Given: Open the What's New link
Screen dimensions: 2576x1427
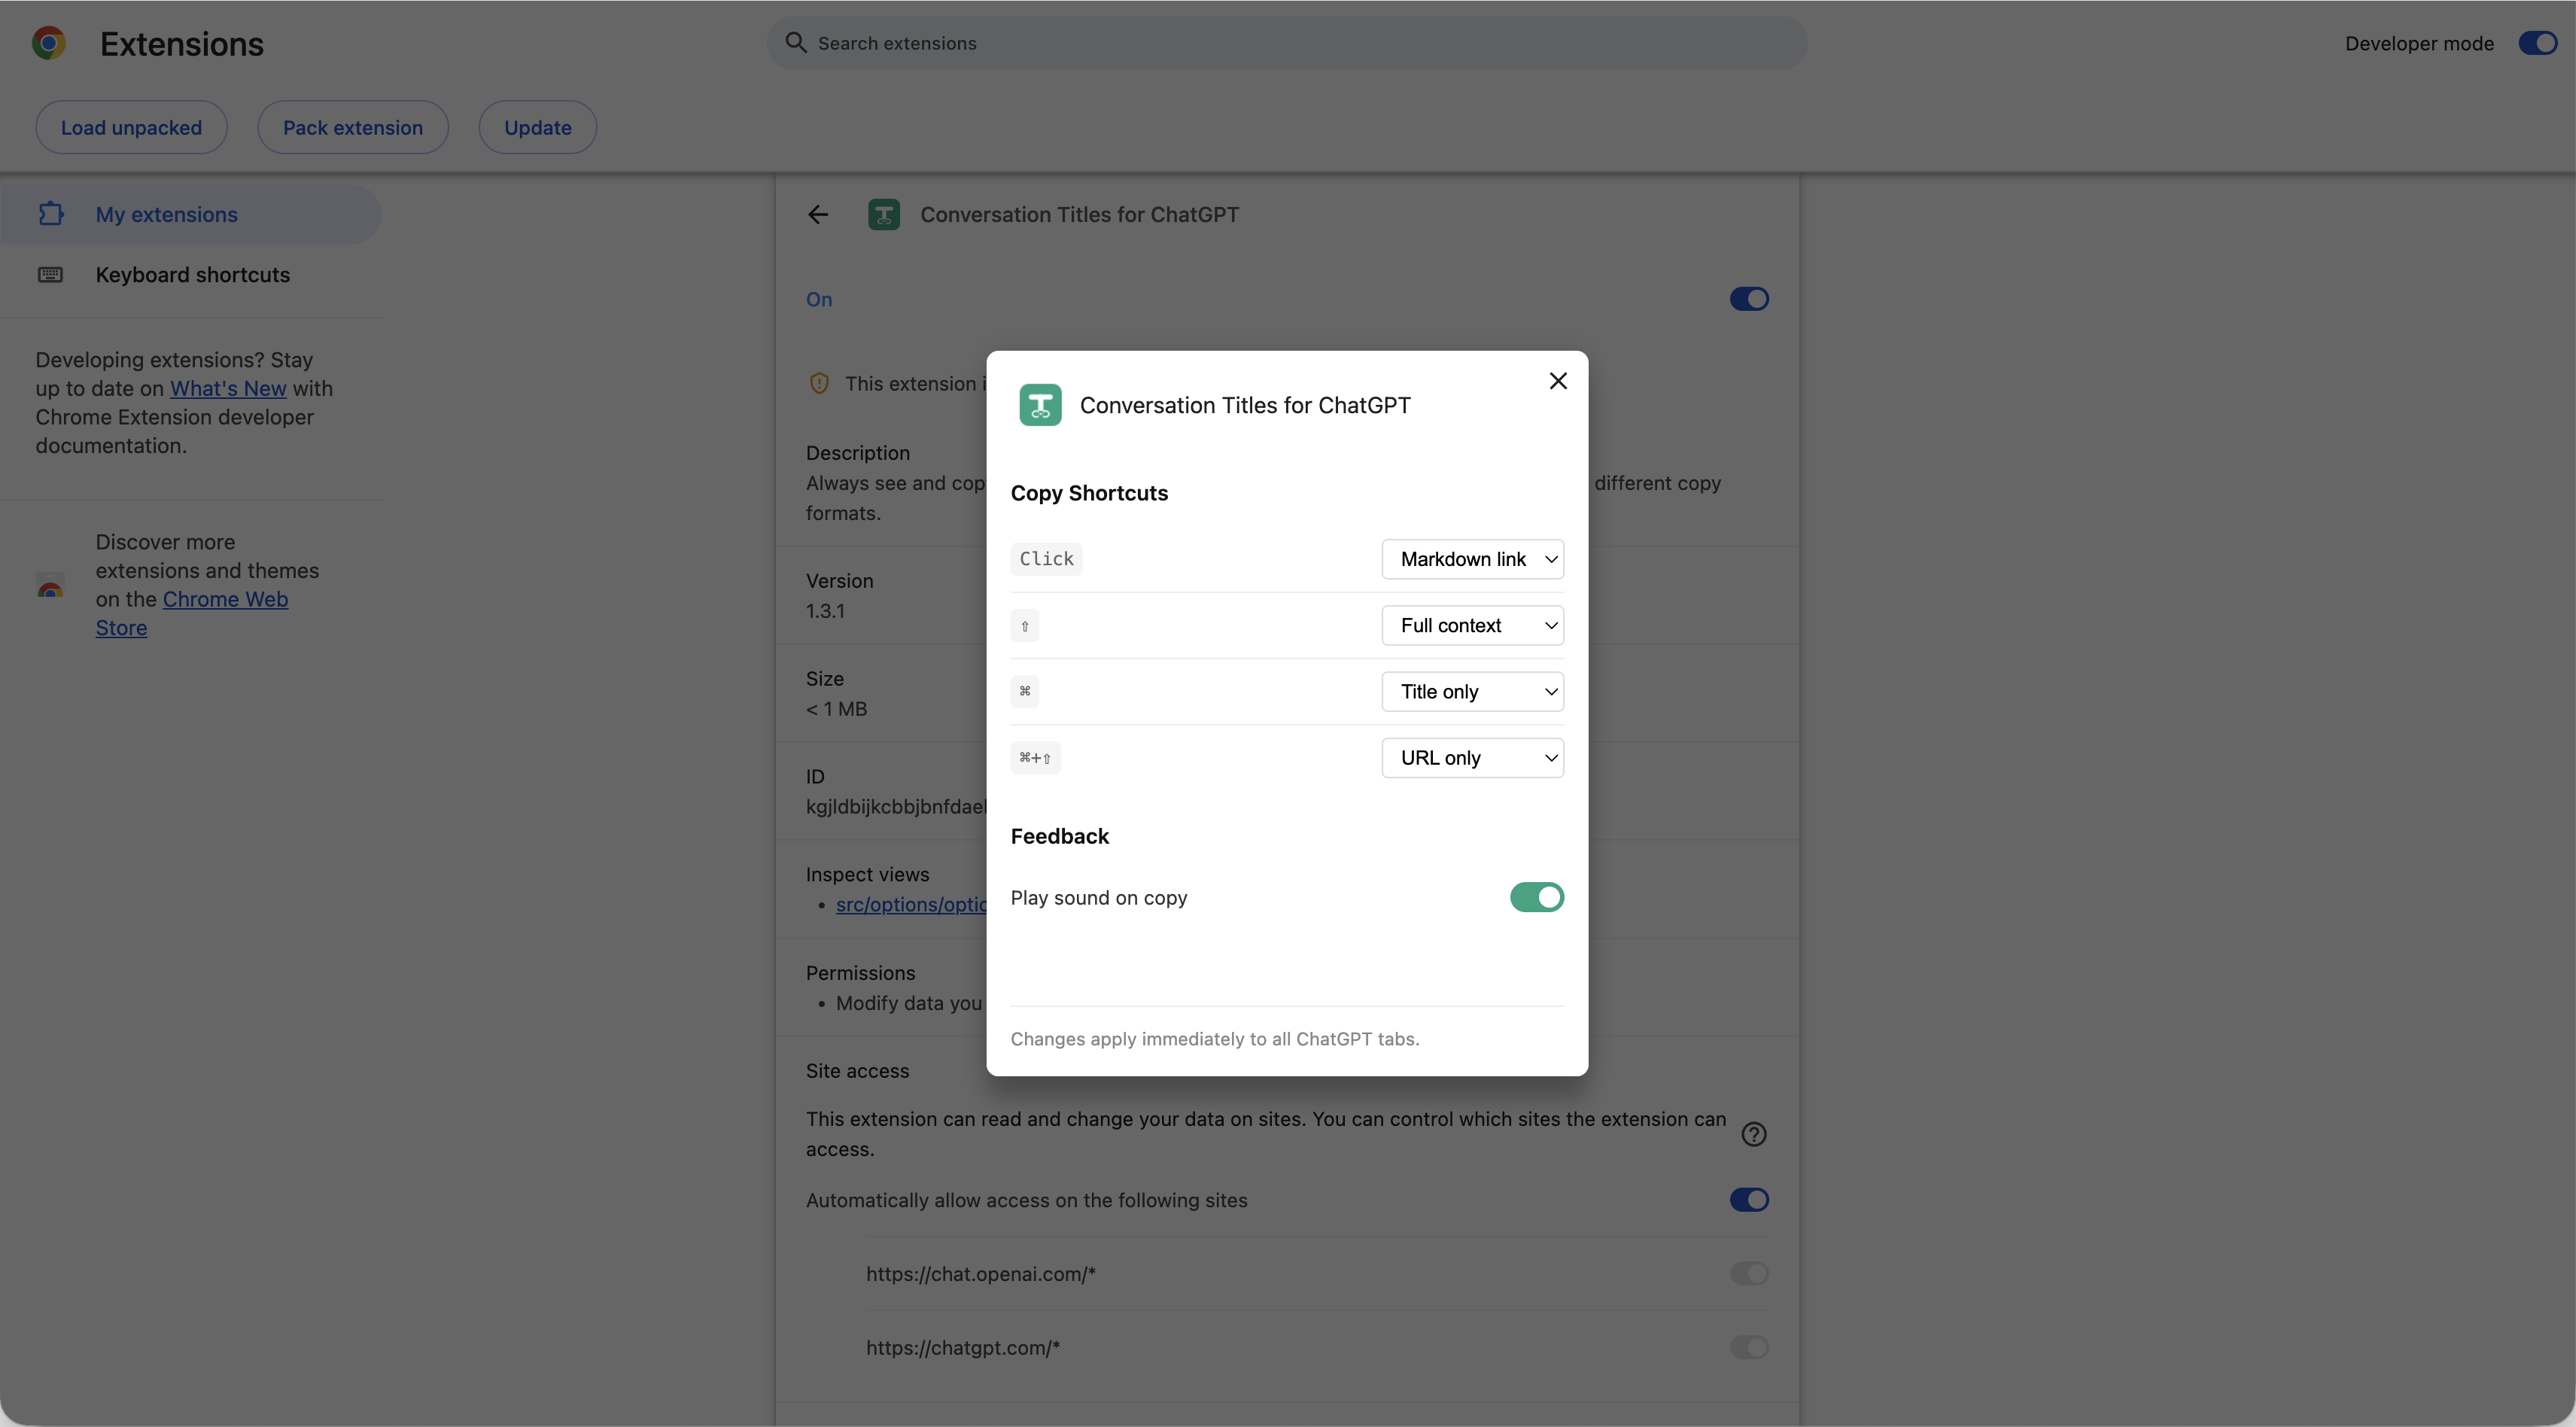Looking at the screenshot, I should pos(228,388).
